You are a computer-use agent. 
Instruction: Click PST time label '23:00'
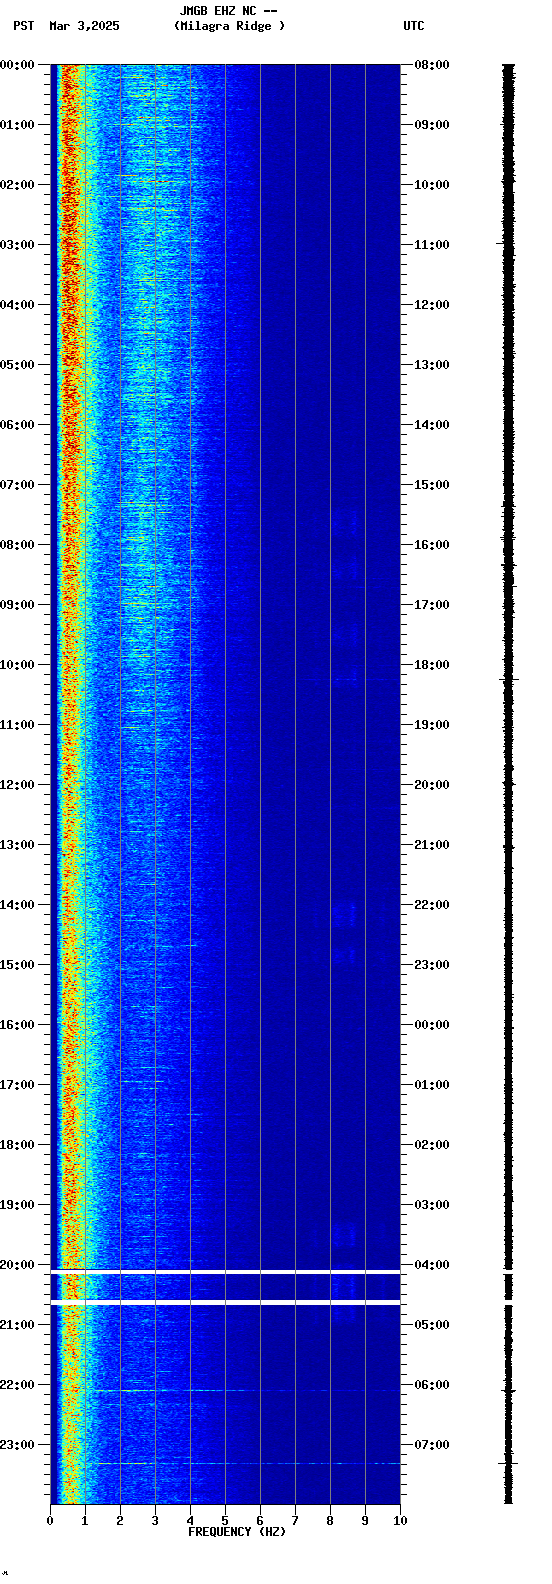click(x=17, y=1444)
